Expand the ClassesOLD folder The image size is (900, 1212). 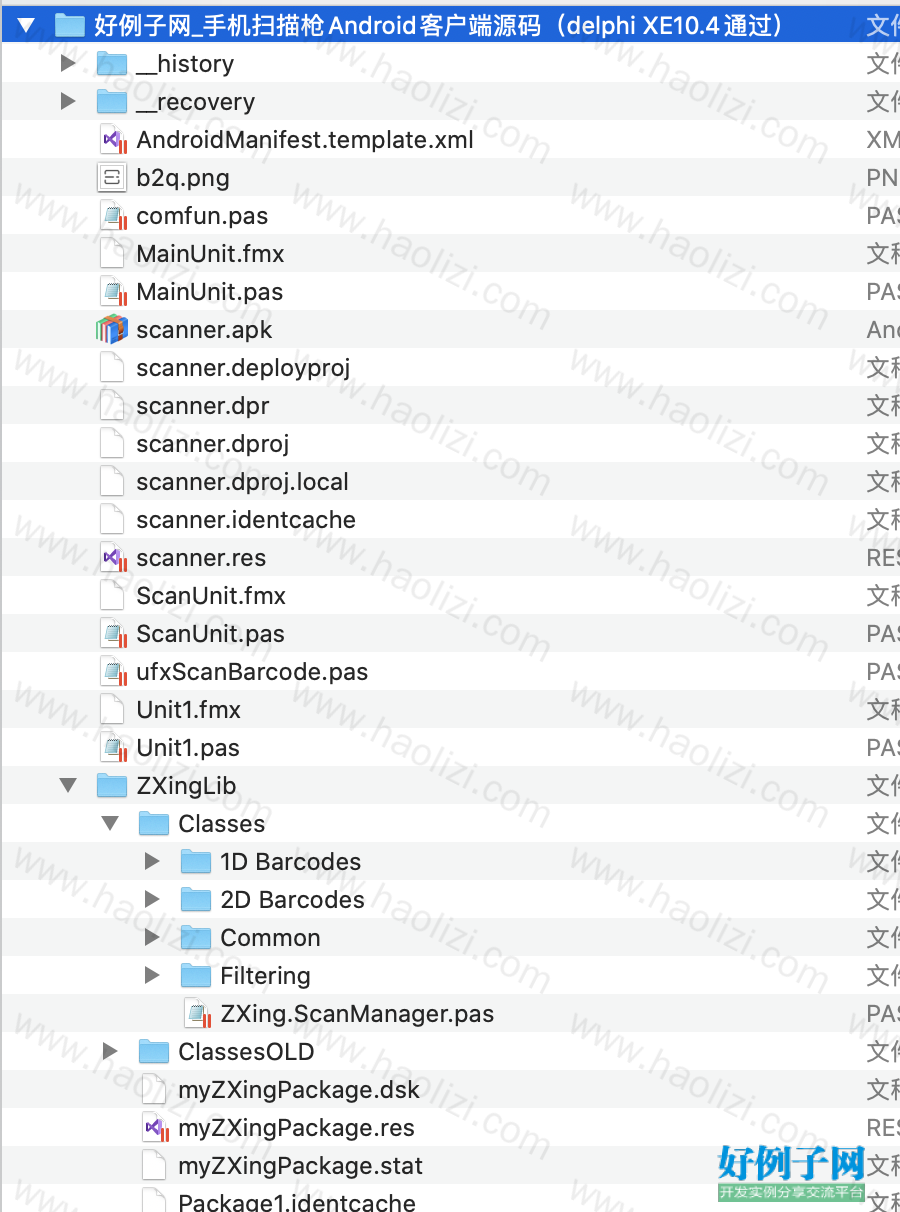point(110,1052)
